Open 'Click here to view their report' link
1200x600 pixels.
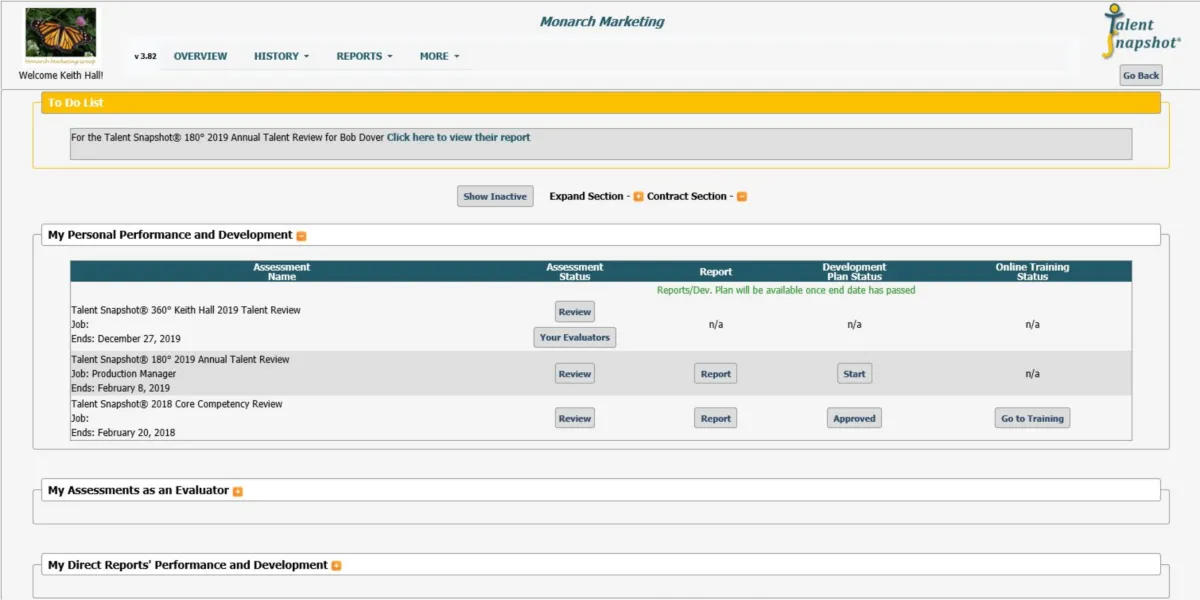pos(458,137)
